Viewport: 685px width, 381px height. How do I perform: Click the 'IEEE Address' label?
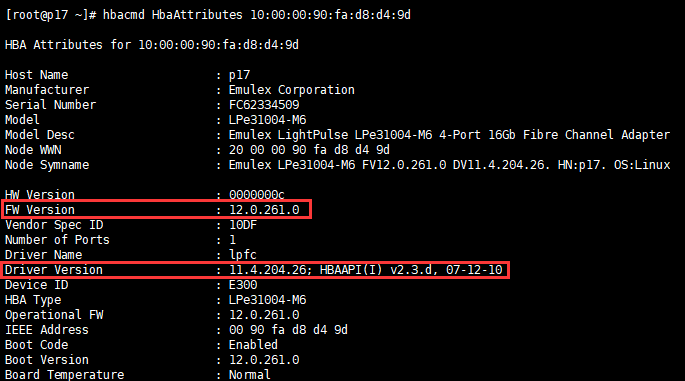click(47, 330)
